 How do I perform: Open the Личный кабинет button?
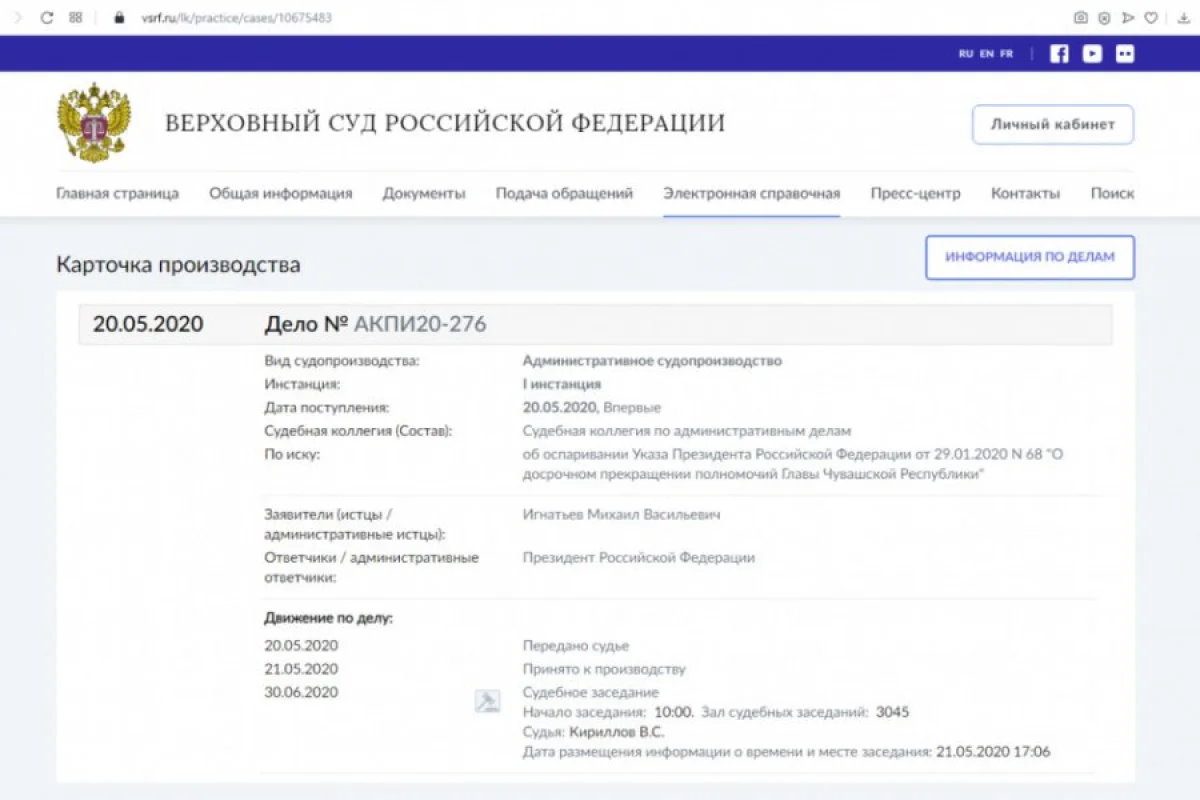point(1053,125)
